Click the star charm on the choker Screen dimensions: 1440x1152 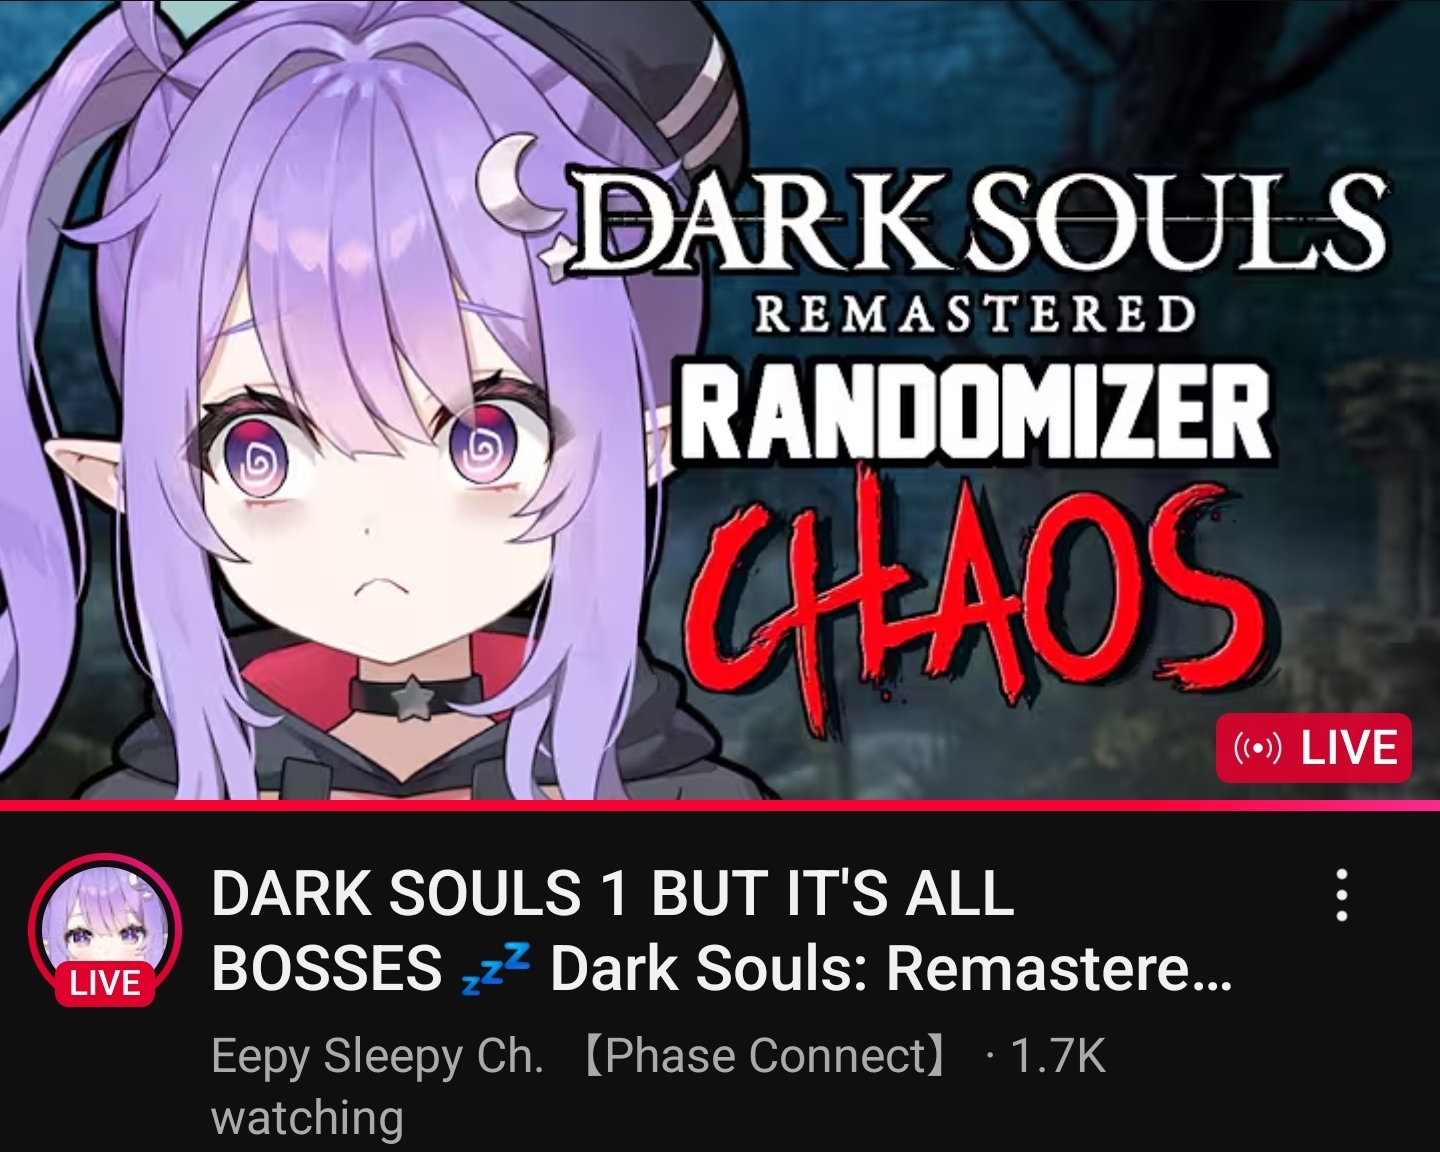409,697
